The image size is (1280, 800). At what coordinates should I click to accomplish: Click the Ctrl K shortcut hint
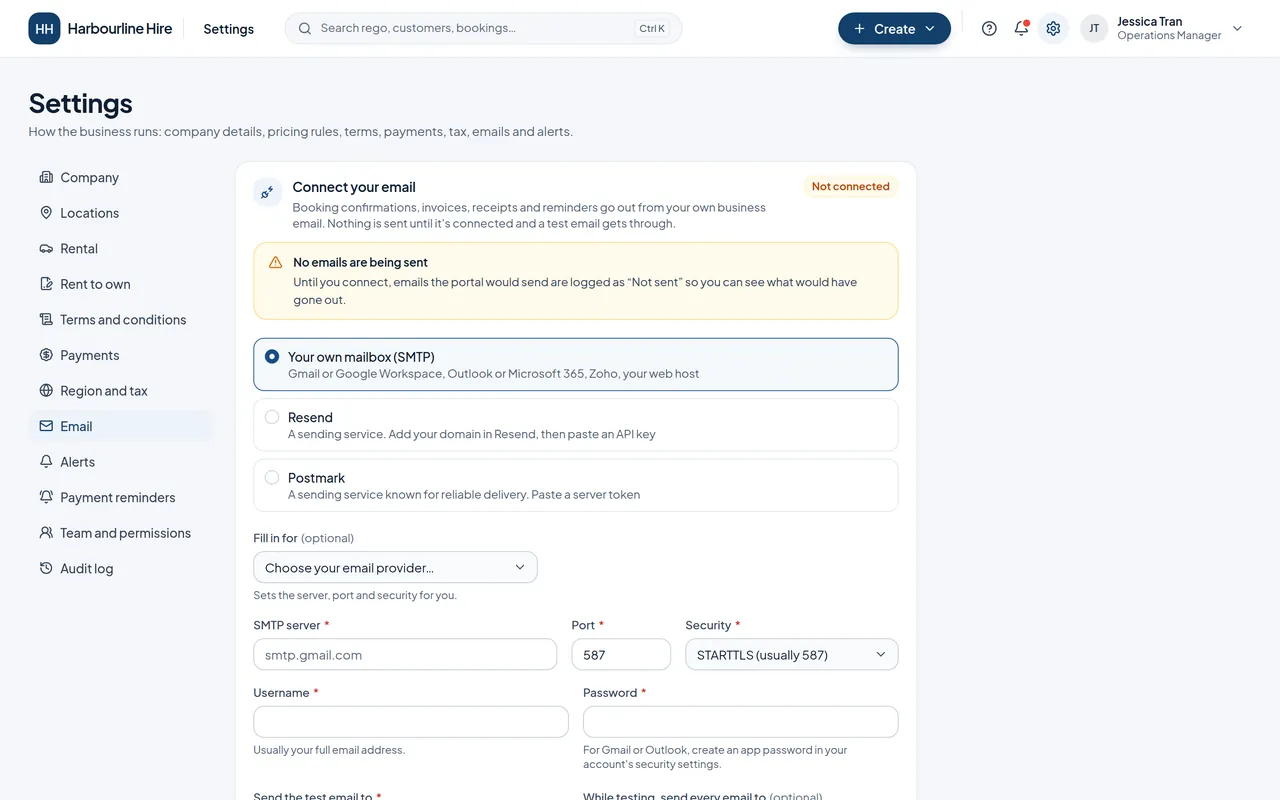coord(652,29)
